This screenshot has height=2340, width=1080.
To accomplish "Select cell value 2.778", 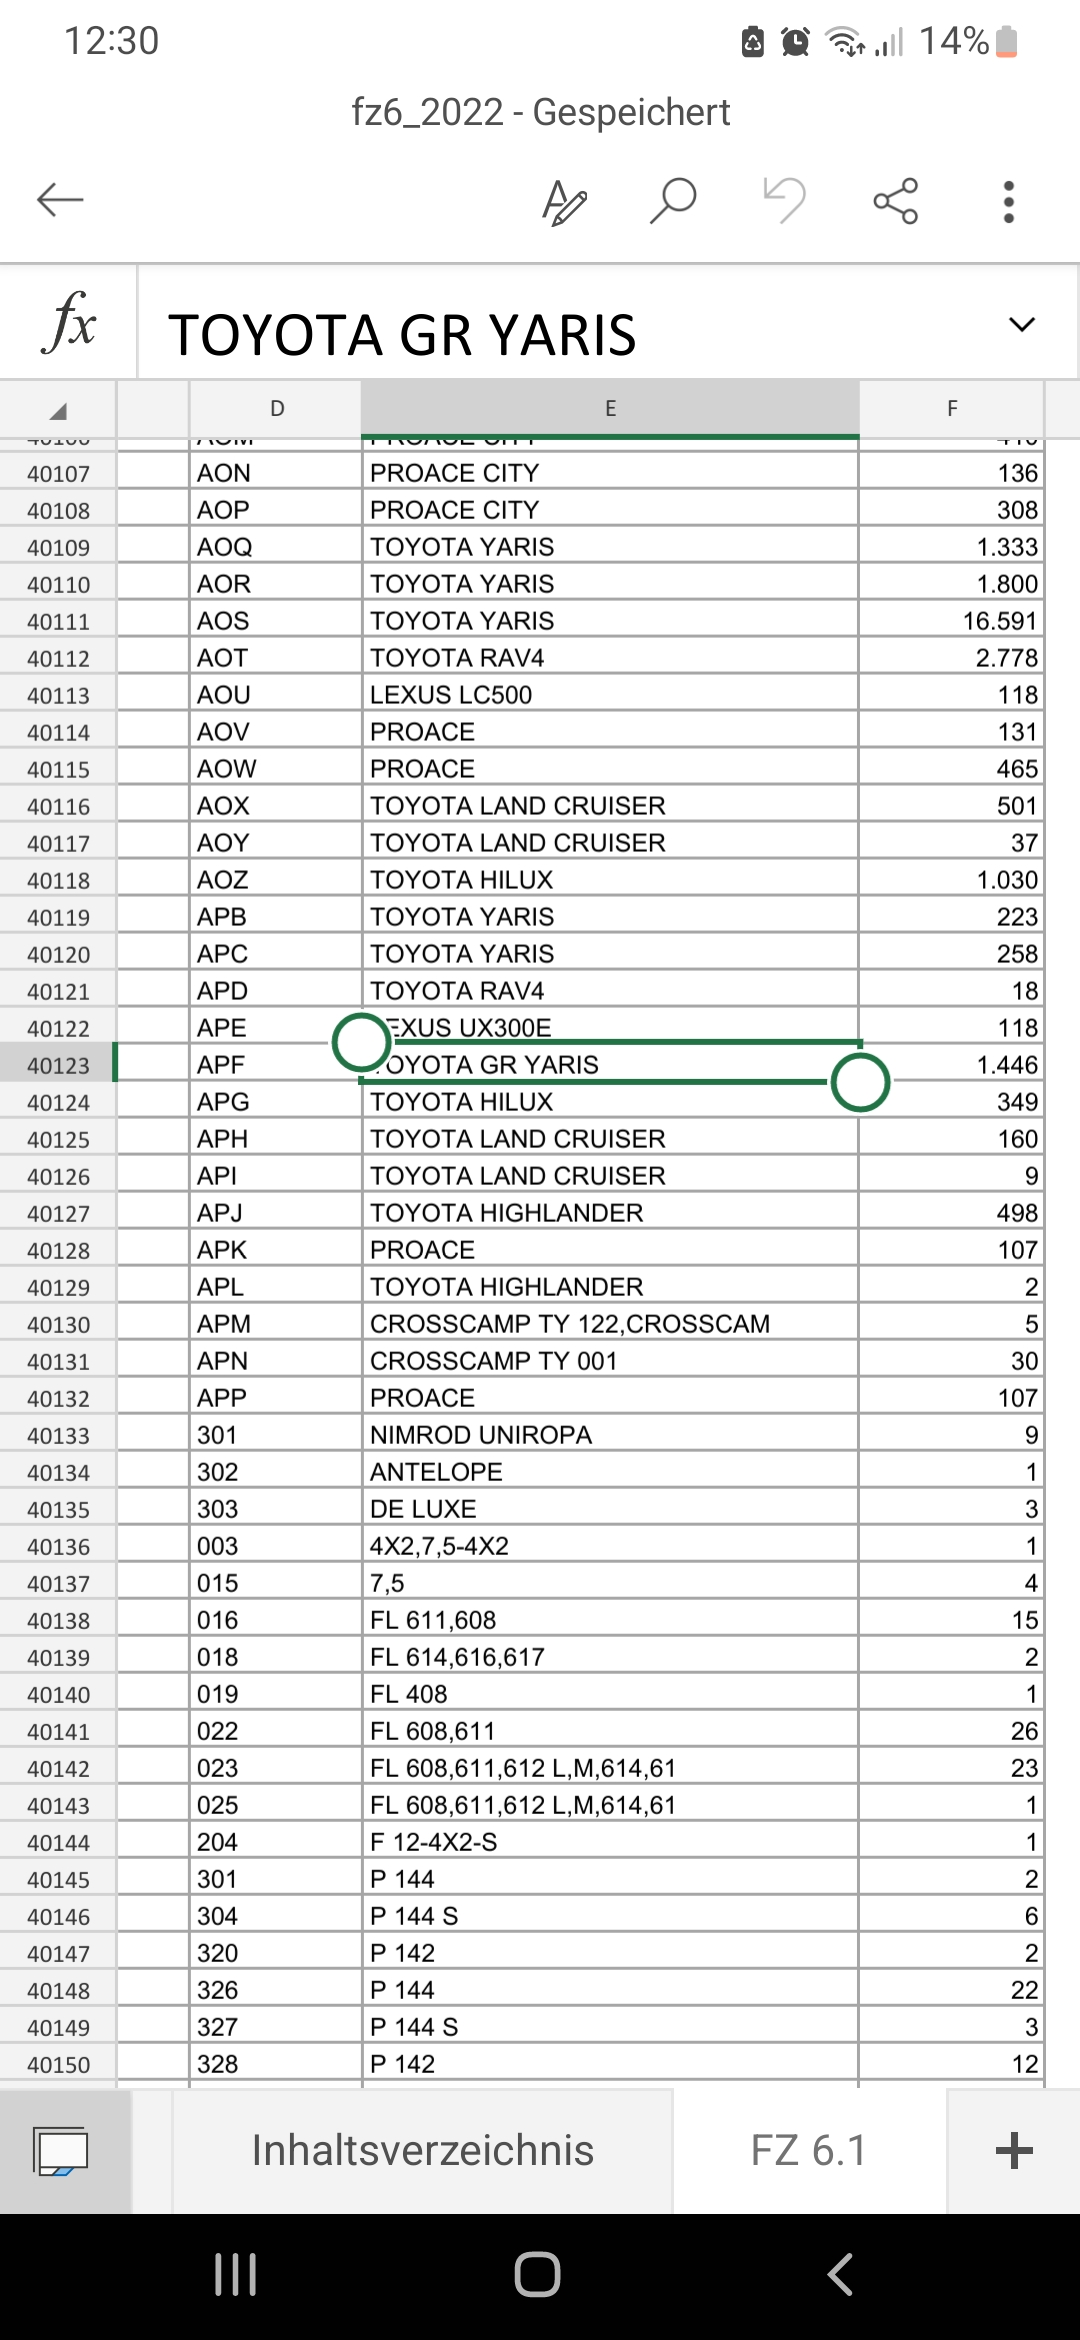I will [951, 658].
